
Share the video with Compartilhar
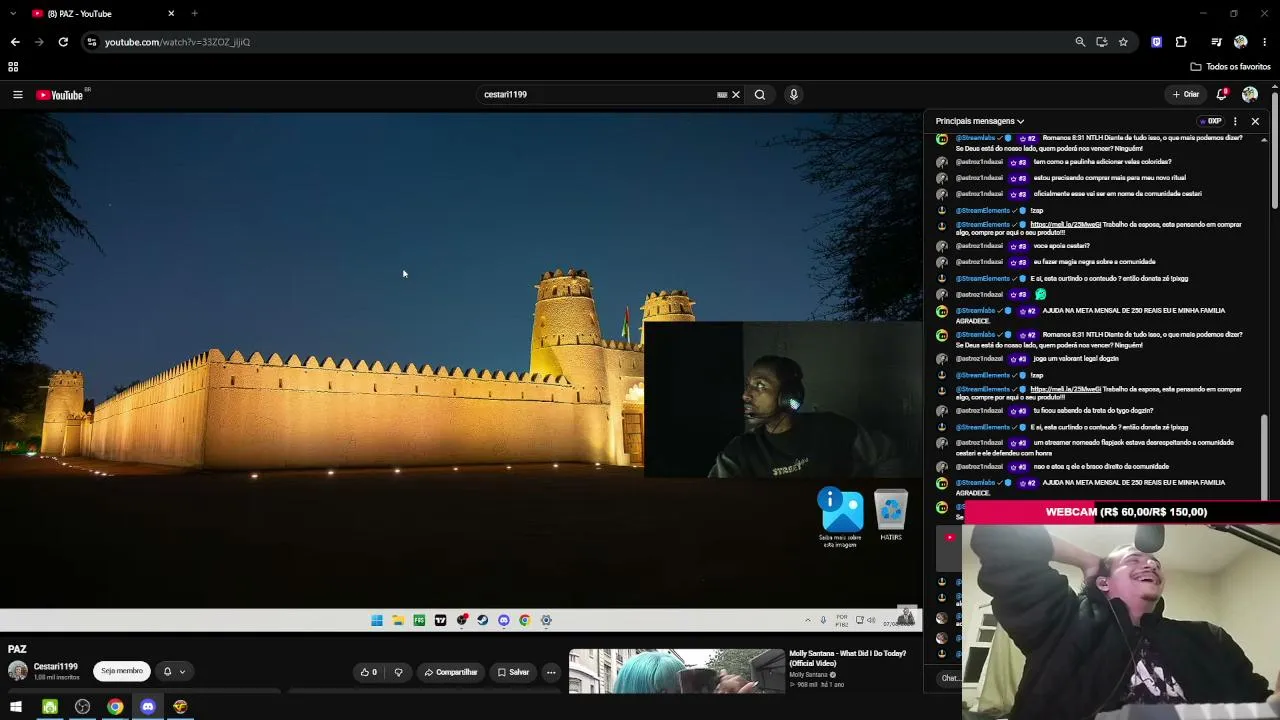pos(451,672)
